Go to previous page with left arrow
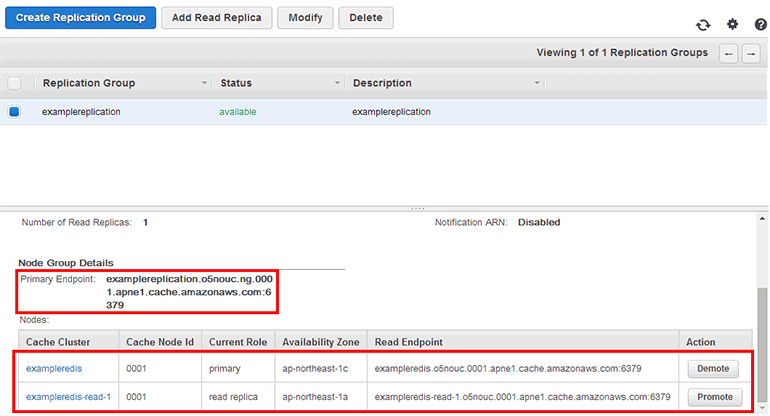Viewport: 770px width, 416px height. [729, 53]
